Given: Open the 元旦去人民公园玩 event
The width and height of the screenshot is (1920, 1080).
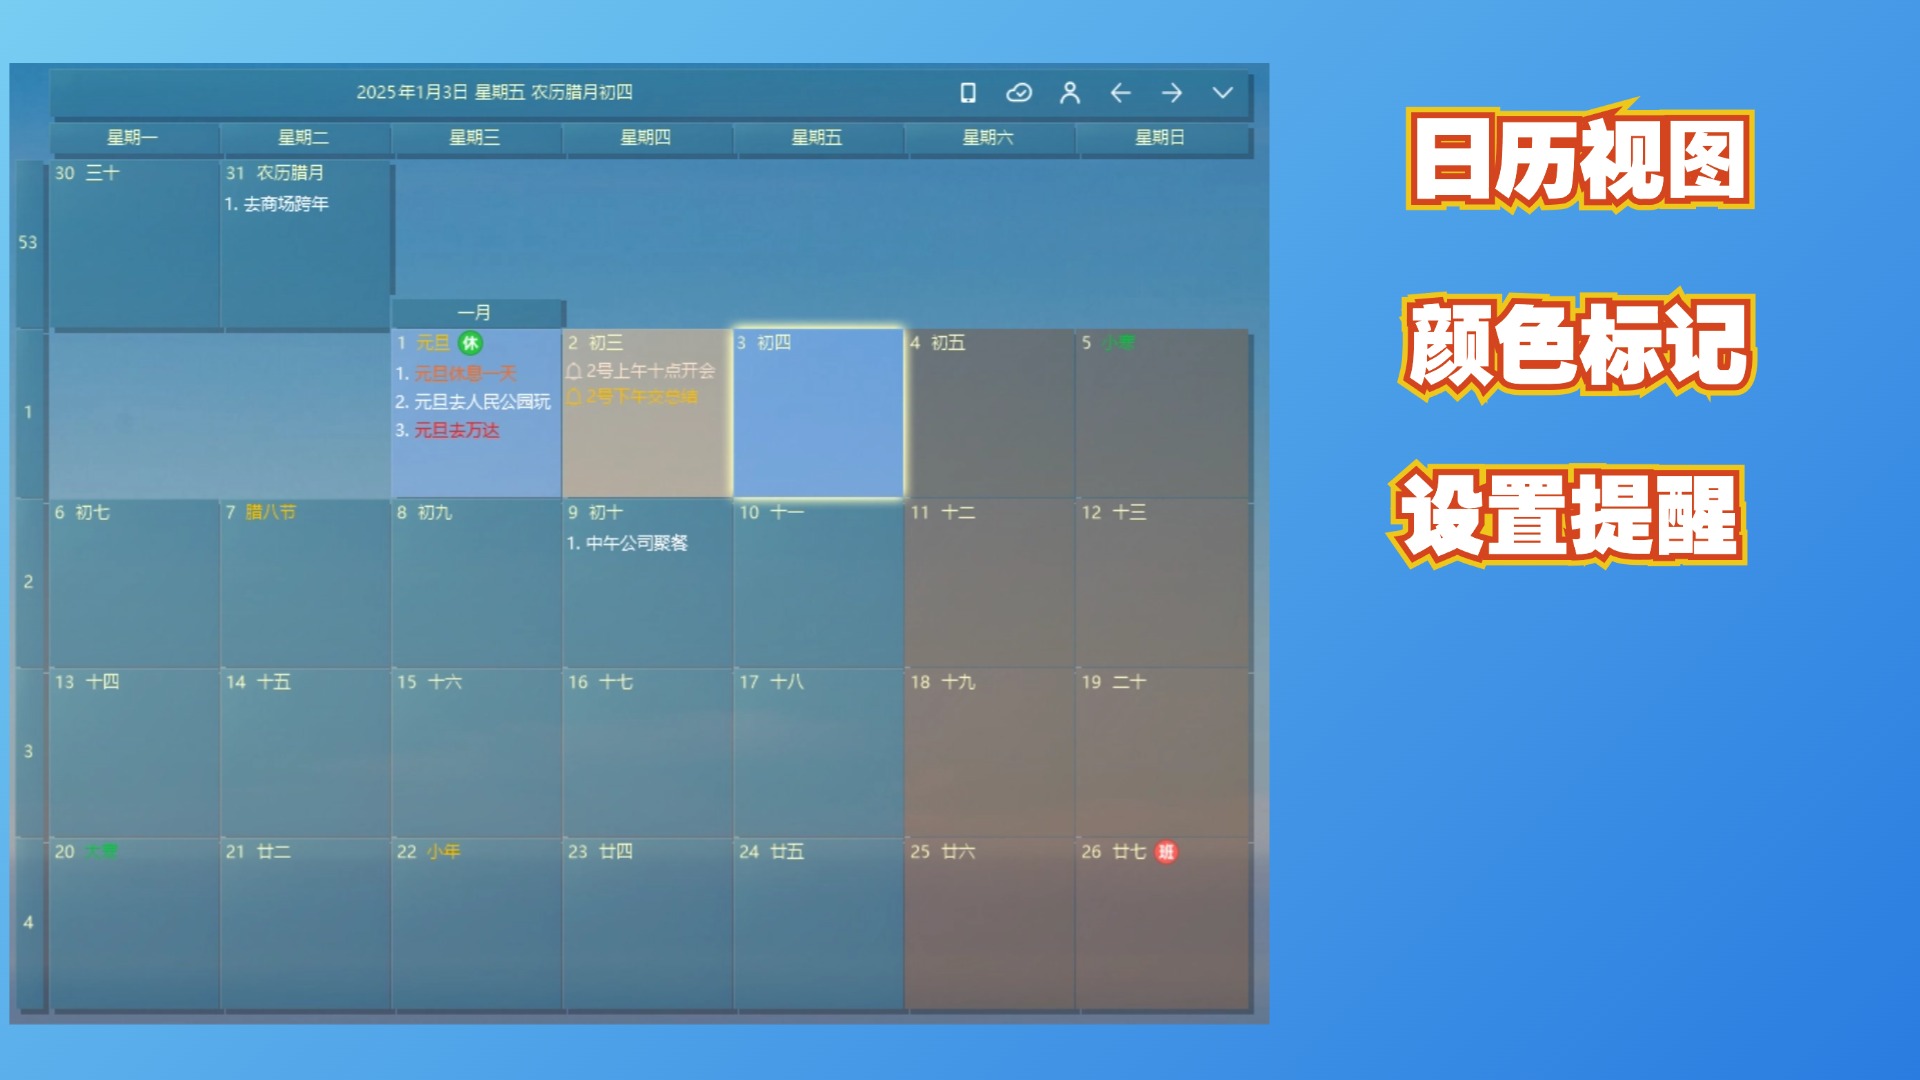Looking at the screenshot, I should 481,402.
